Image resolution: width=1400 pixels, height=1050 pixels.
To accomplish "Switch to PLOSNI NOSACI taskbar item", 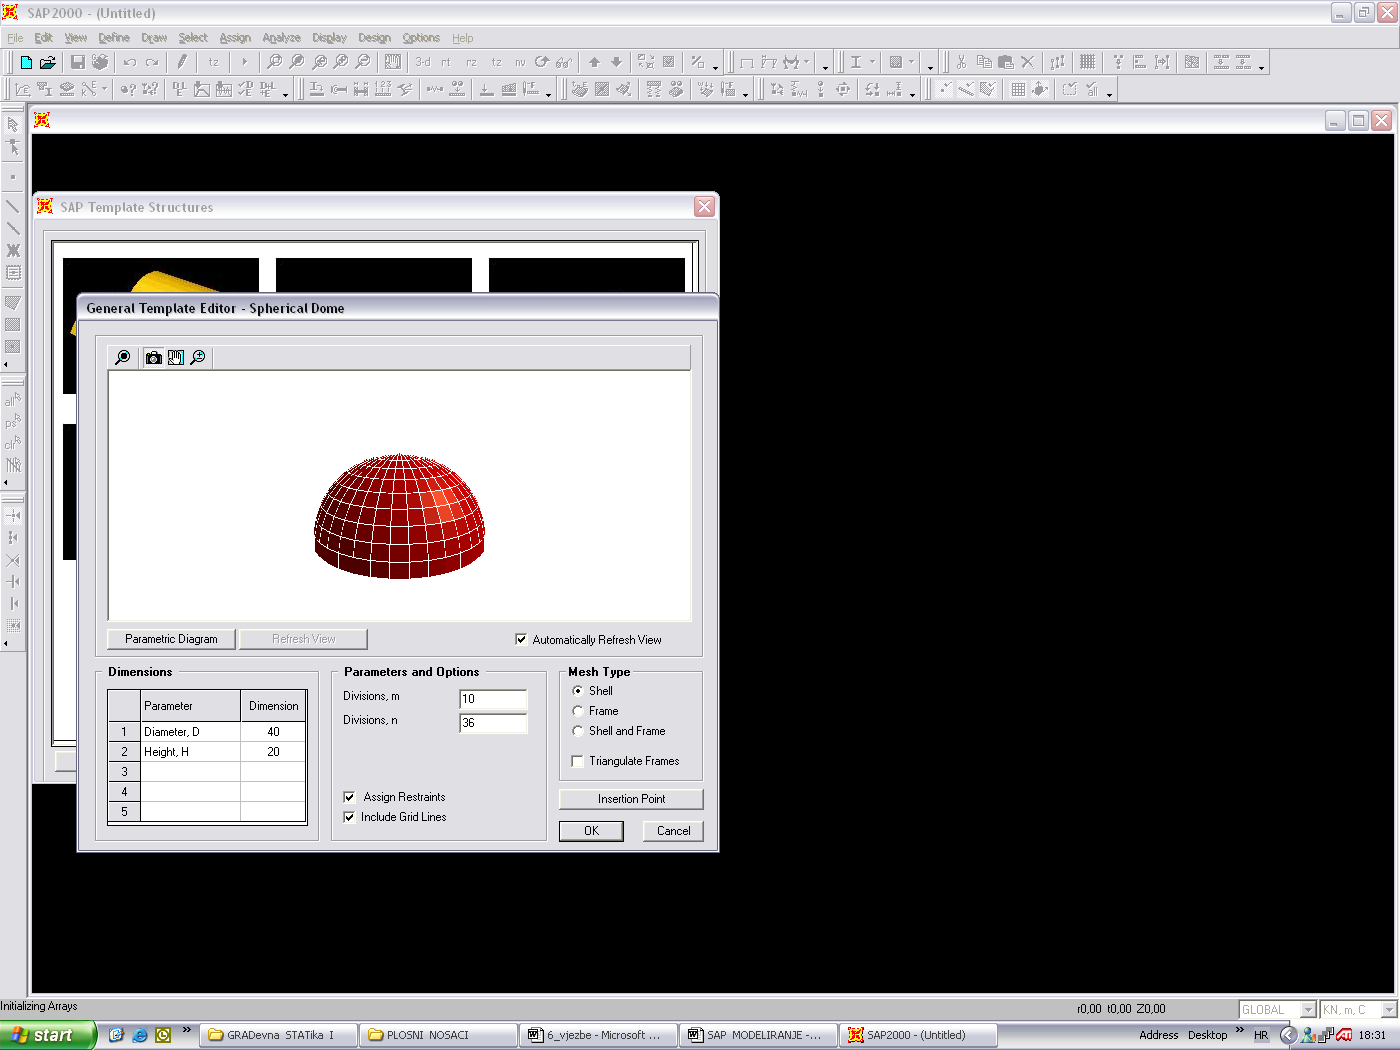I will click(x=439, y=1035).
